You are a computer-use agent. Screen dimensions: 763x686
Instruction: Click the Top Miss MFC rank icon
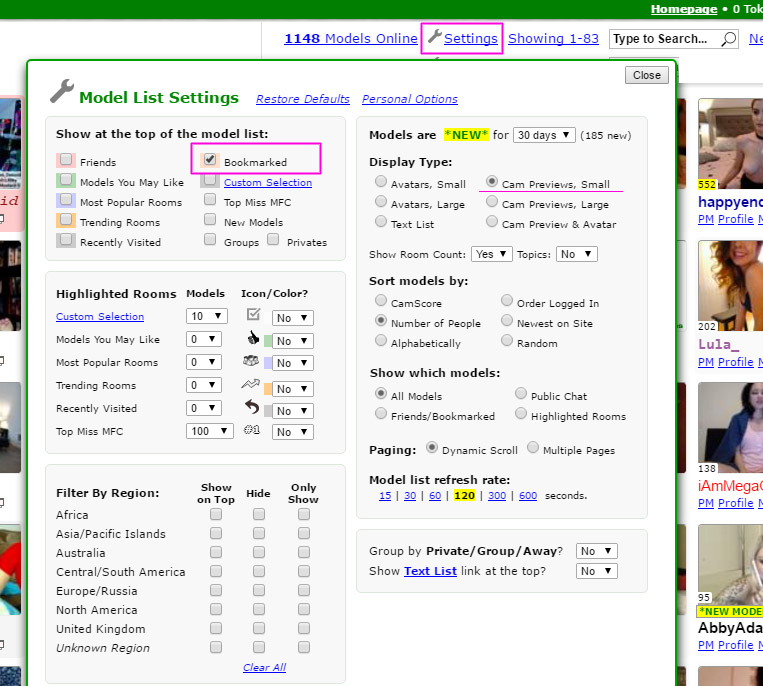252,431
